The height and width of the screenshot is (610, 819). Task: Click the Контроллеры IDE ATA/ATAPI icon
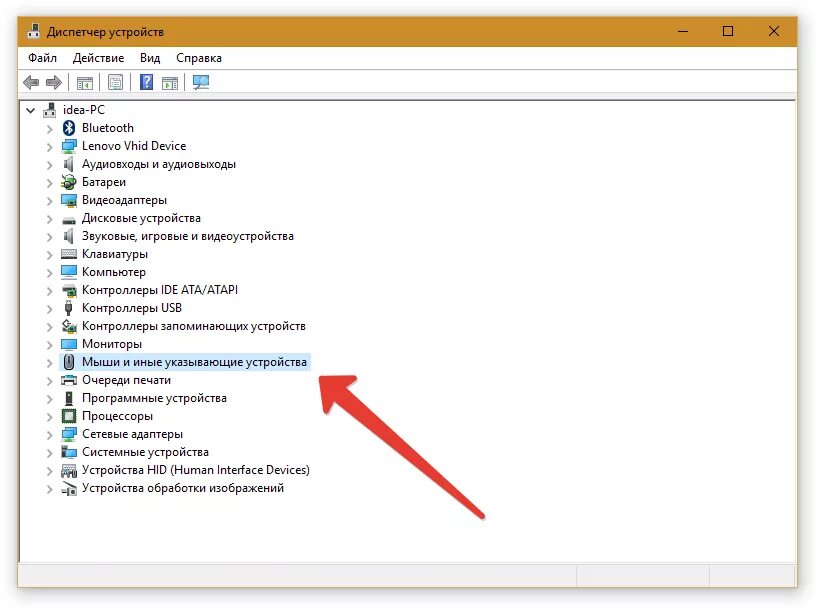pos(69,290)
